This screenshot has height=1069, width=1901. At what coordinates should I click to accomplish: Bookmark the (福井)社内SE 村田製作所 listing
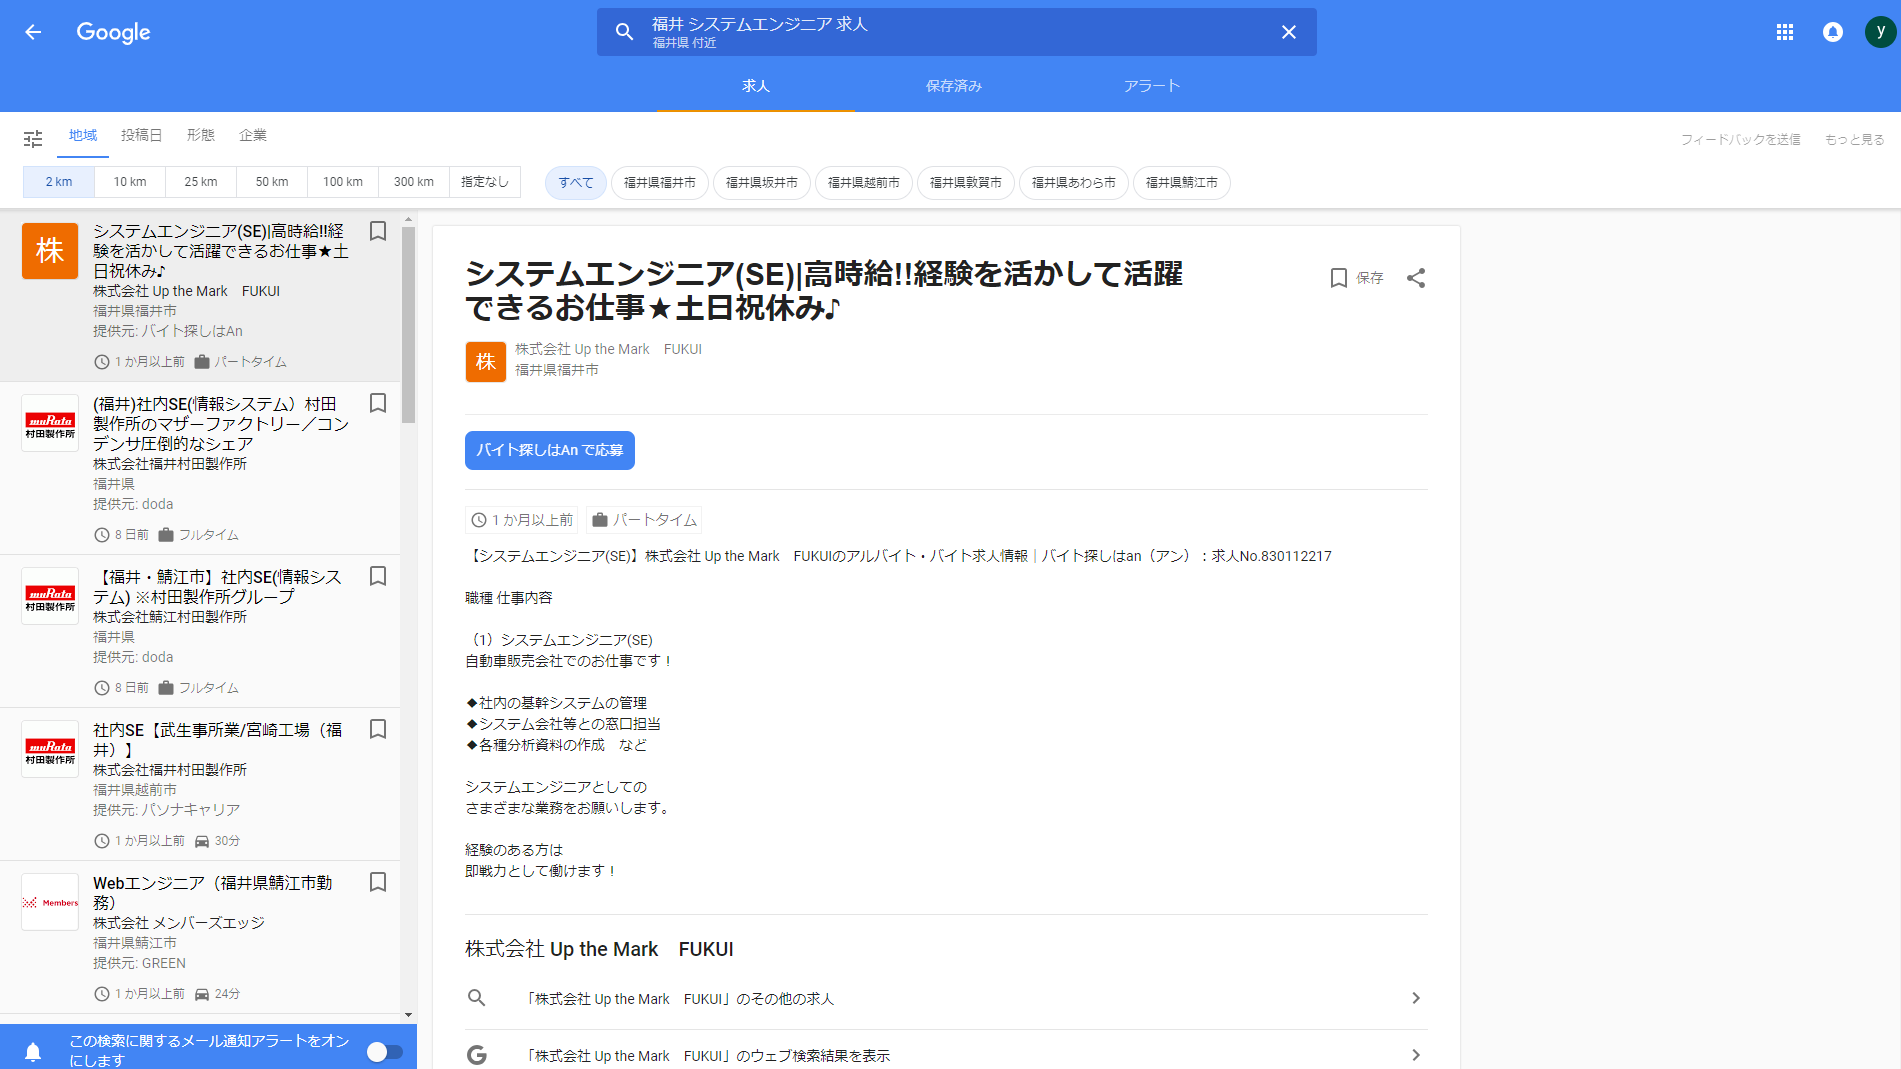tap(378, 403)
